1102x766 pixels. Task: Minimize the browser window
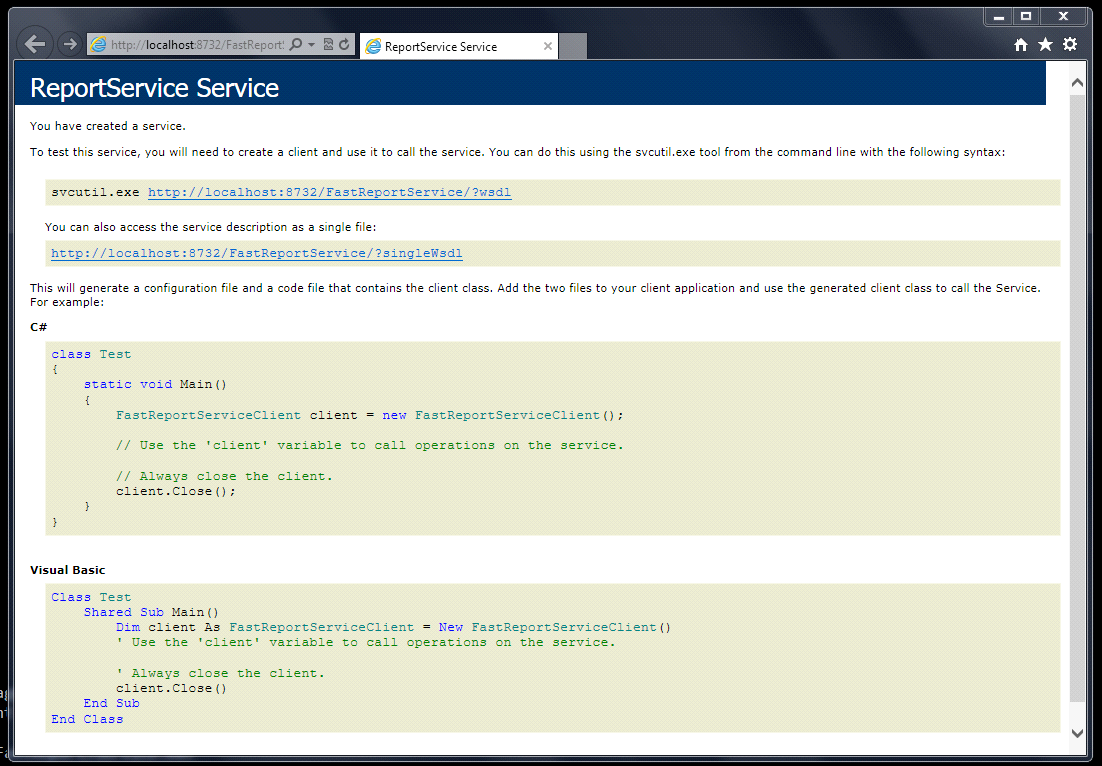(998, 16)
